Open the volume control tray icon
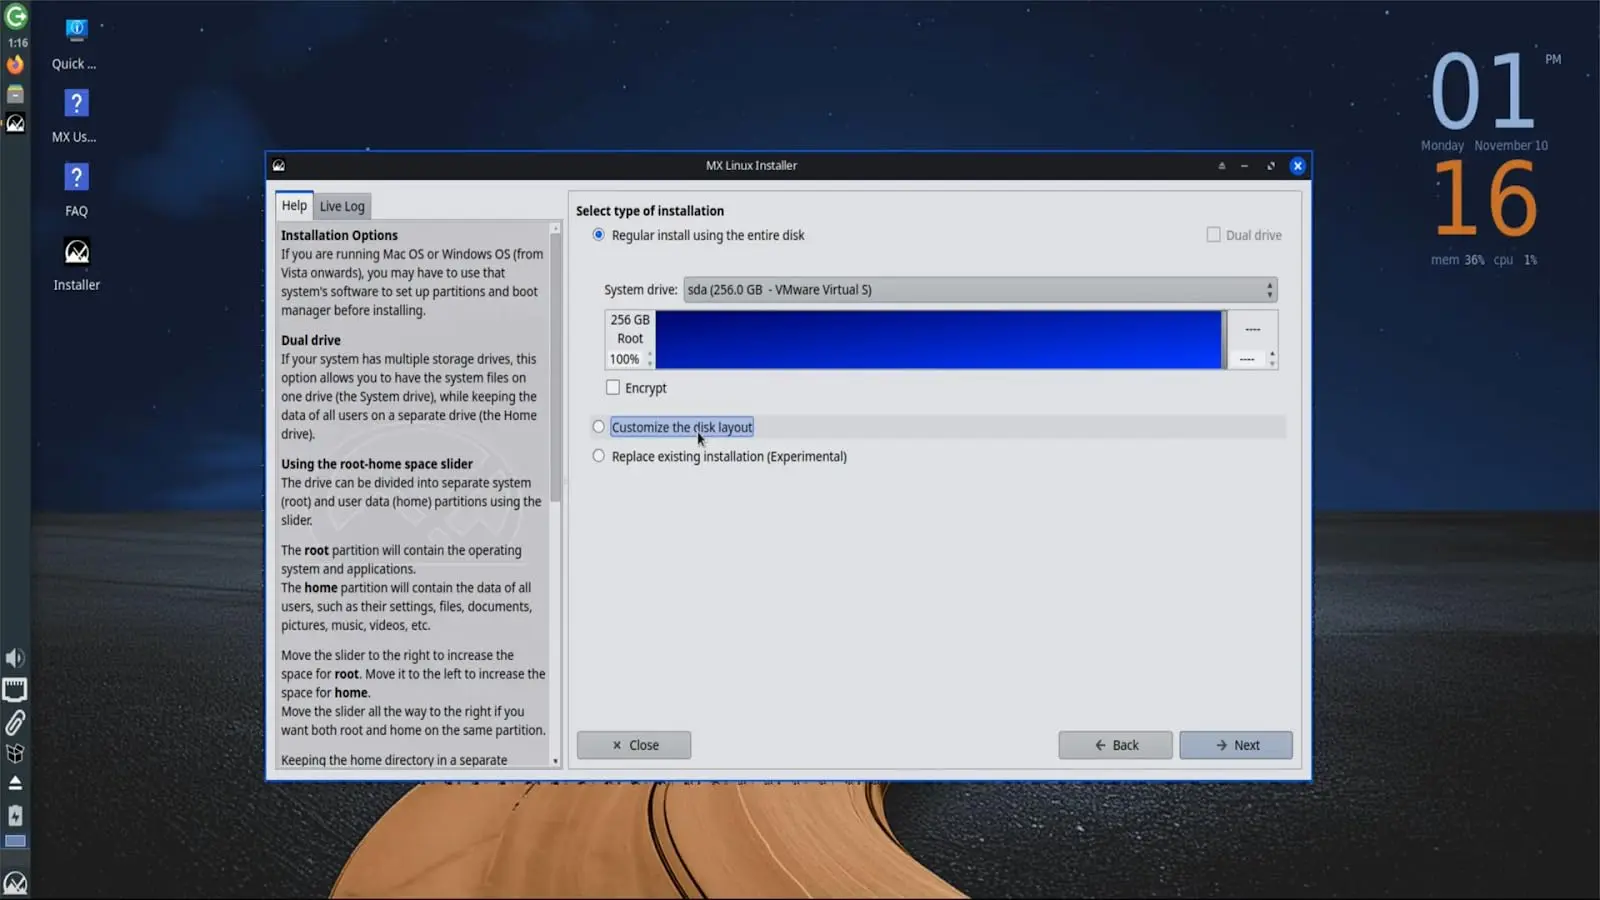The image size is (1600, 900). [15, 658]
